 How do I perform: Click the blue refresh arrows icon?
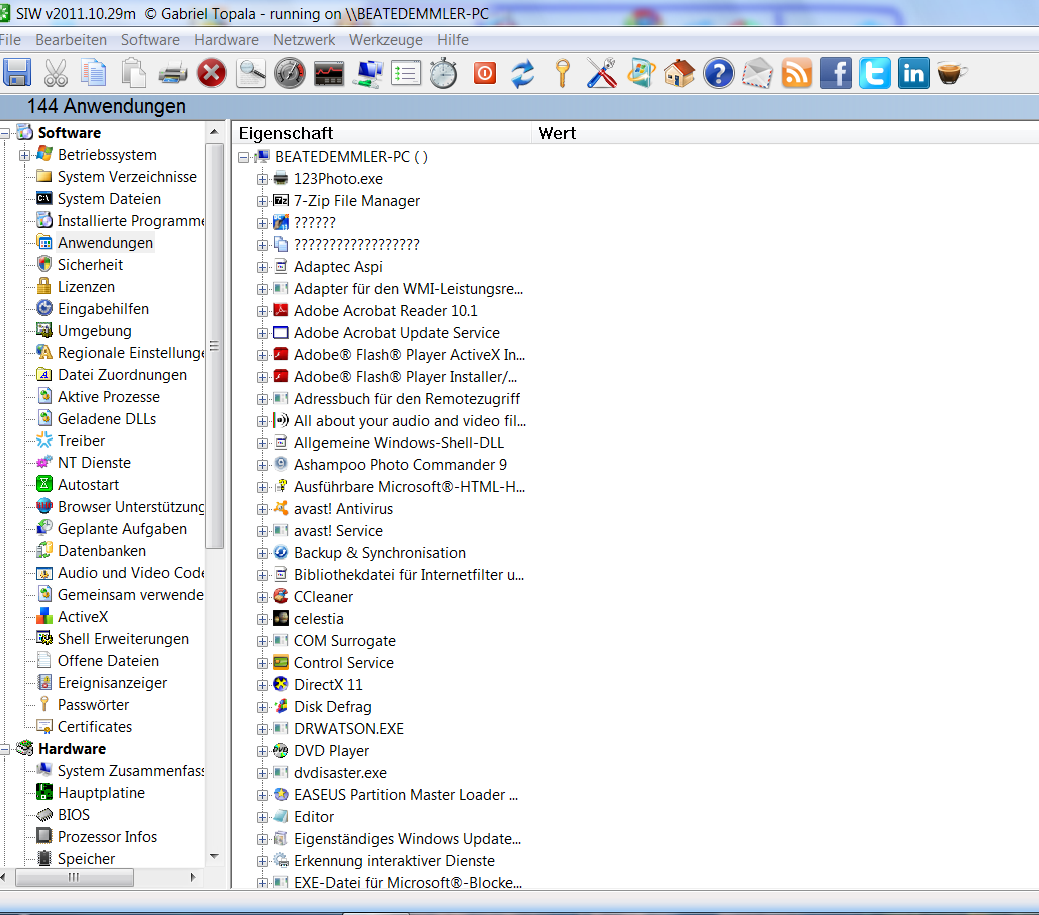pos(523,73)
